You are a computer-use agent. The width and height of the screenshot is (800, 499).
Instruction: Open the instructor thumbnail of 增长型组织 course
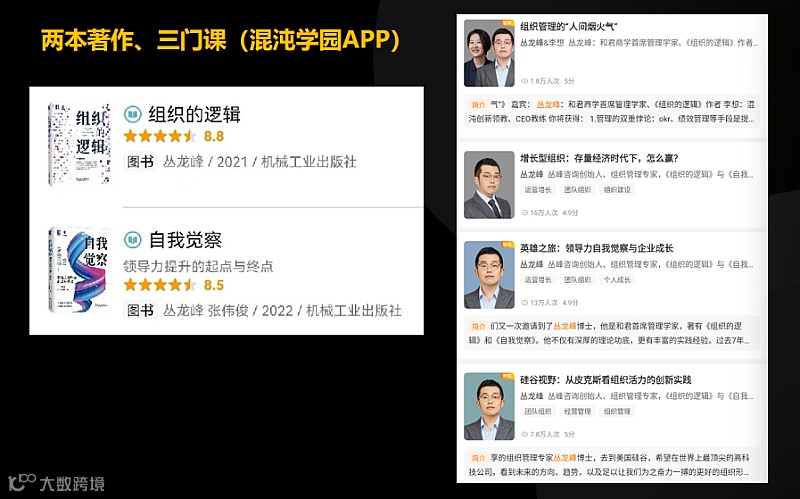(x=489, y=185)
